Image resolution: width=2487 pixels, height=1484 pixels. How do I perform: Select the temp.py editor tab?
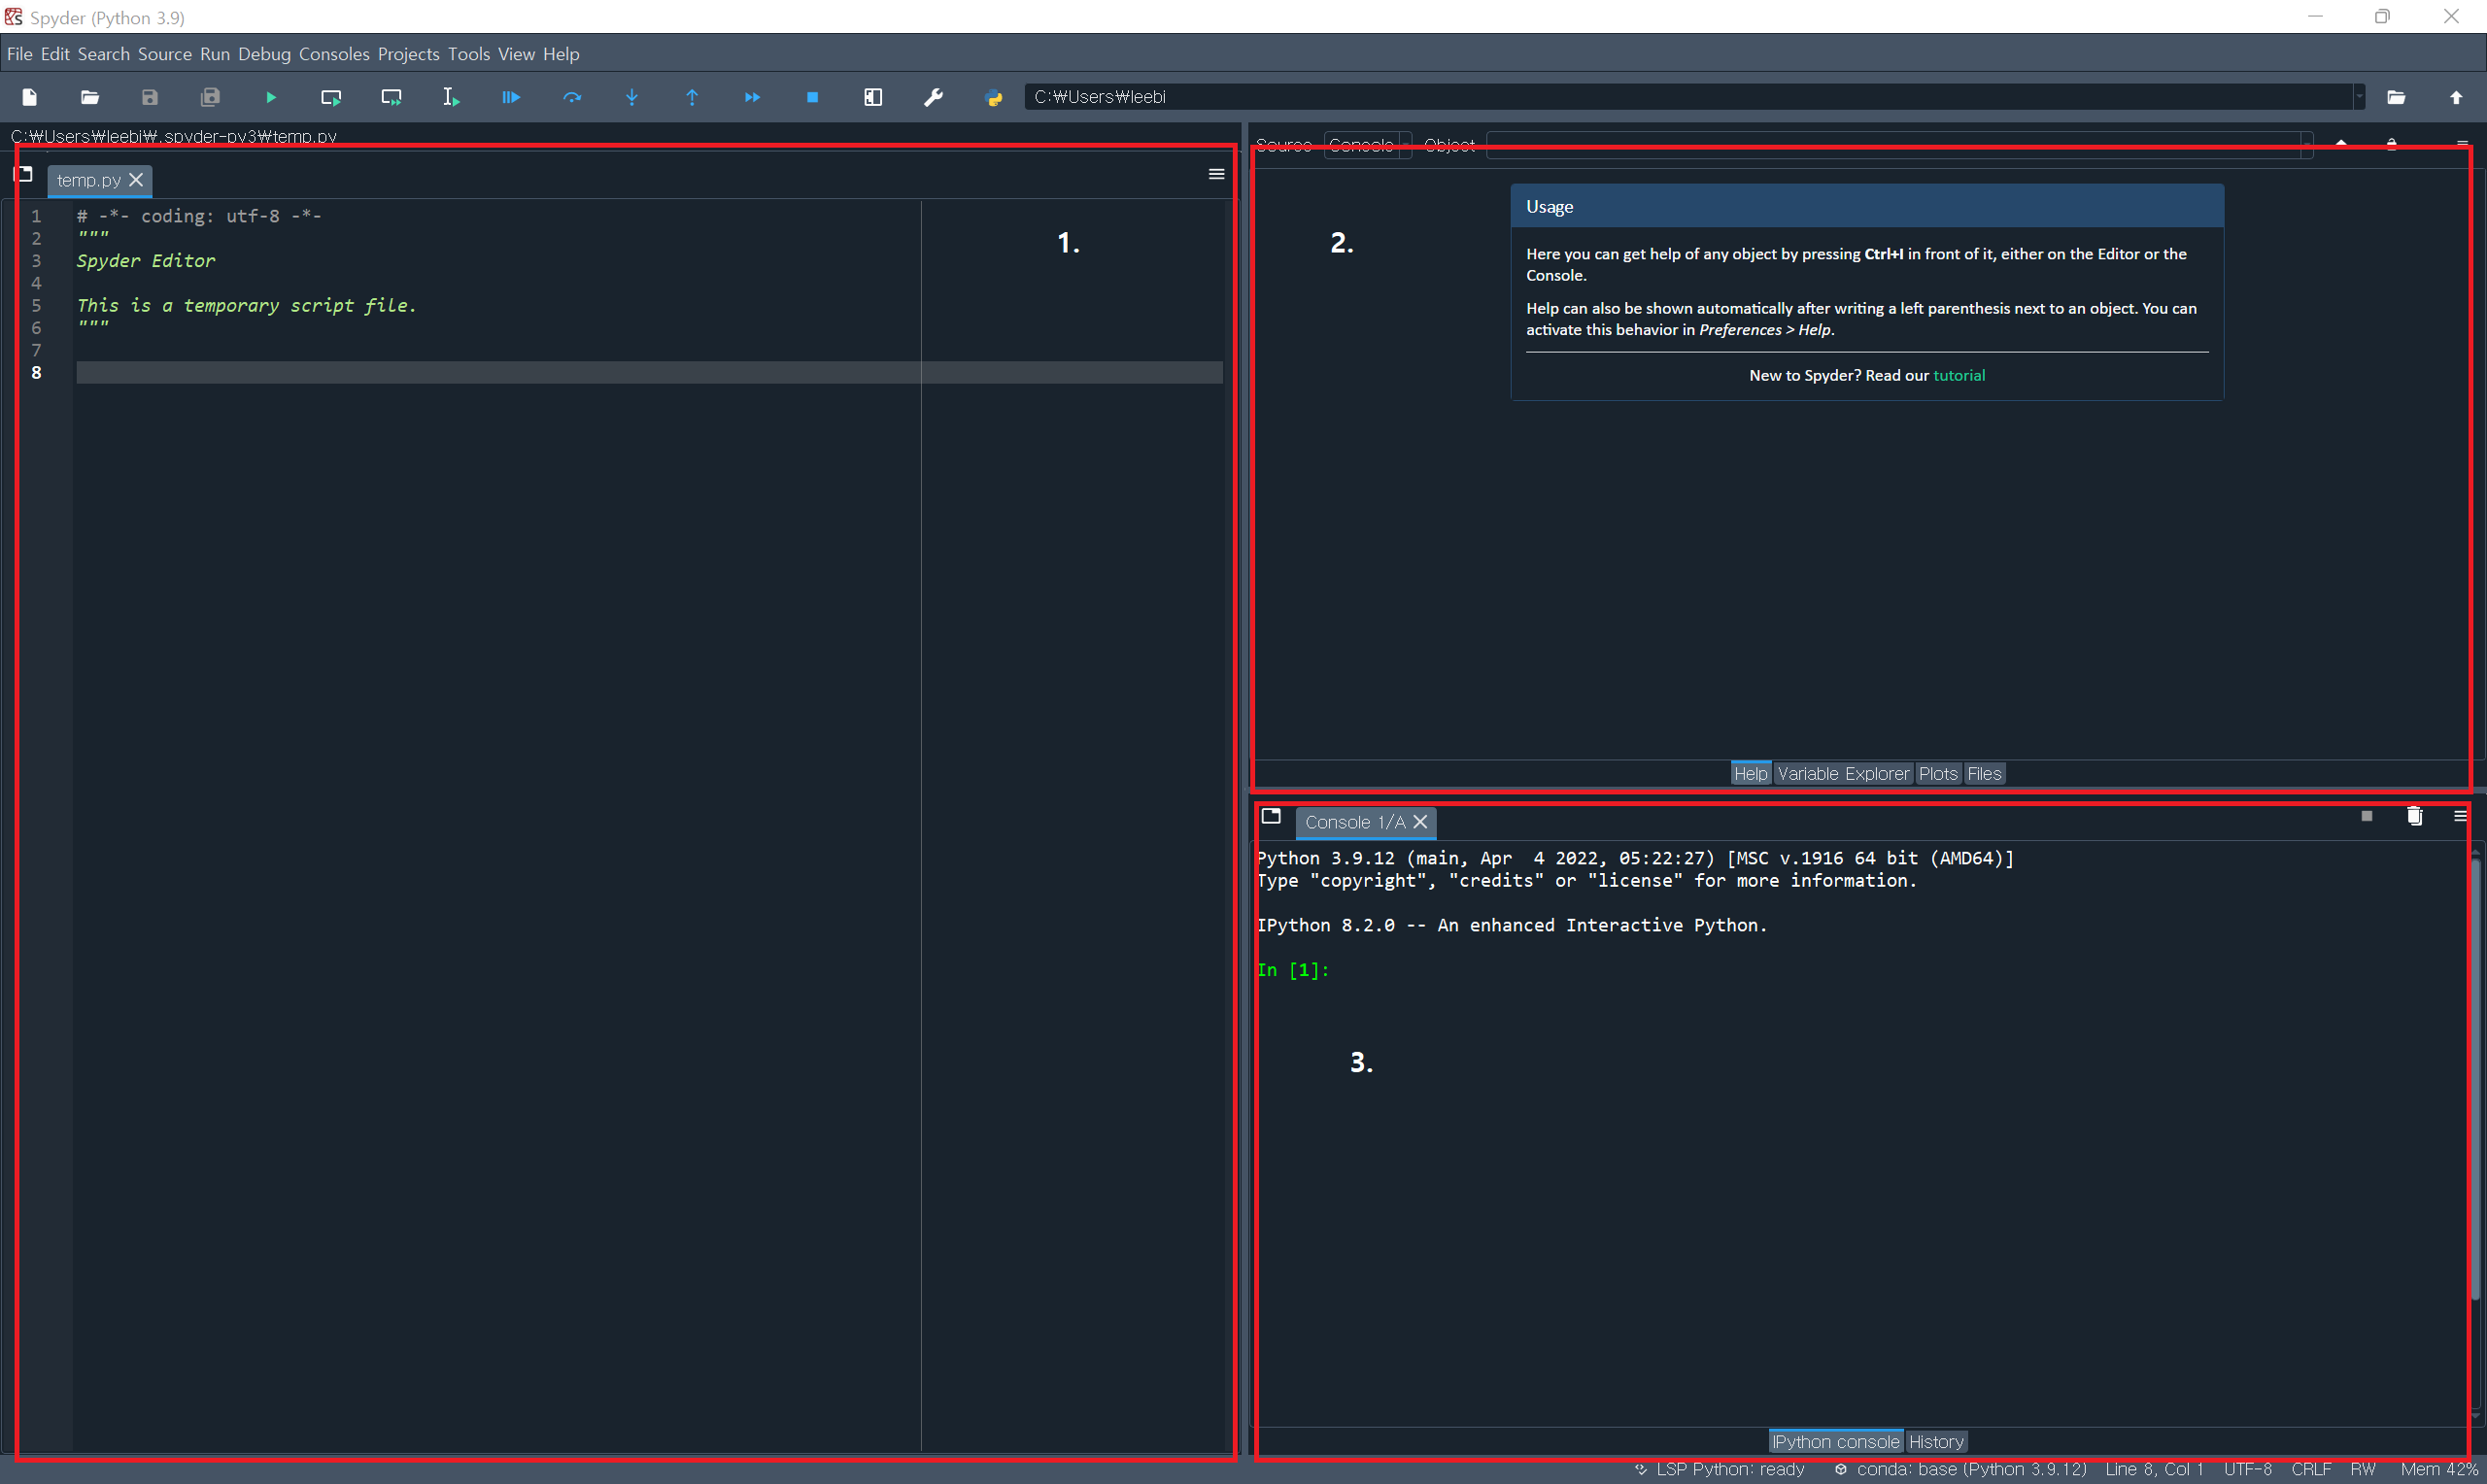click(88, 180)
